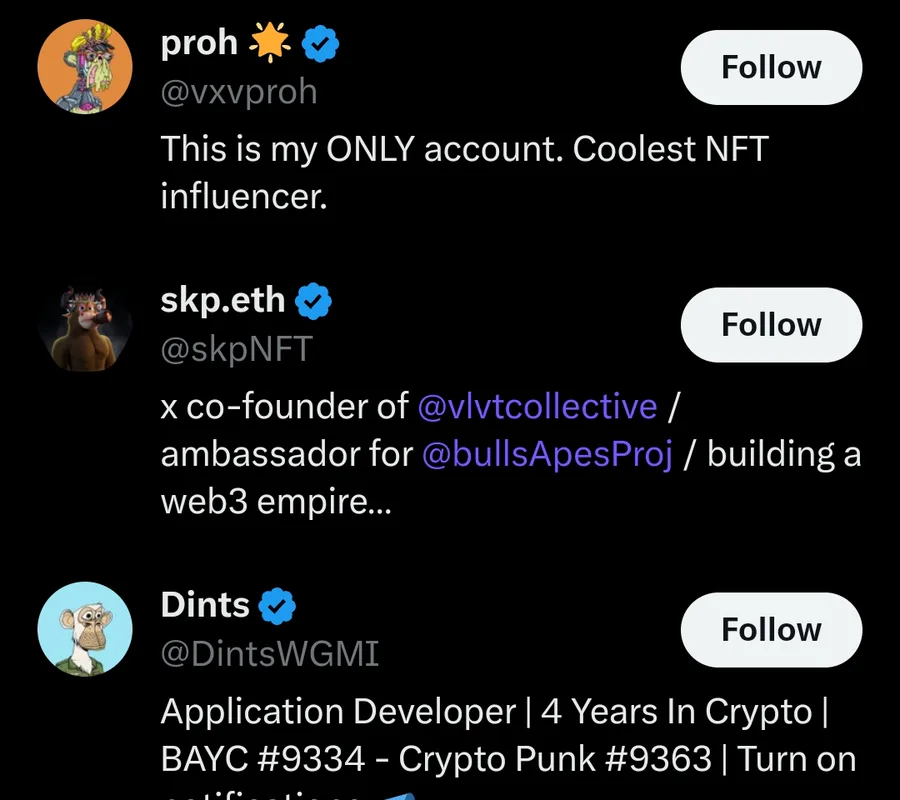Open Dints' ape avatar
Image resolution: width=900 pixels, height=800 pixels.
[85, 630]
